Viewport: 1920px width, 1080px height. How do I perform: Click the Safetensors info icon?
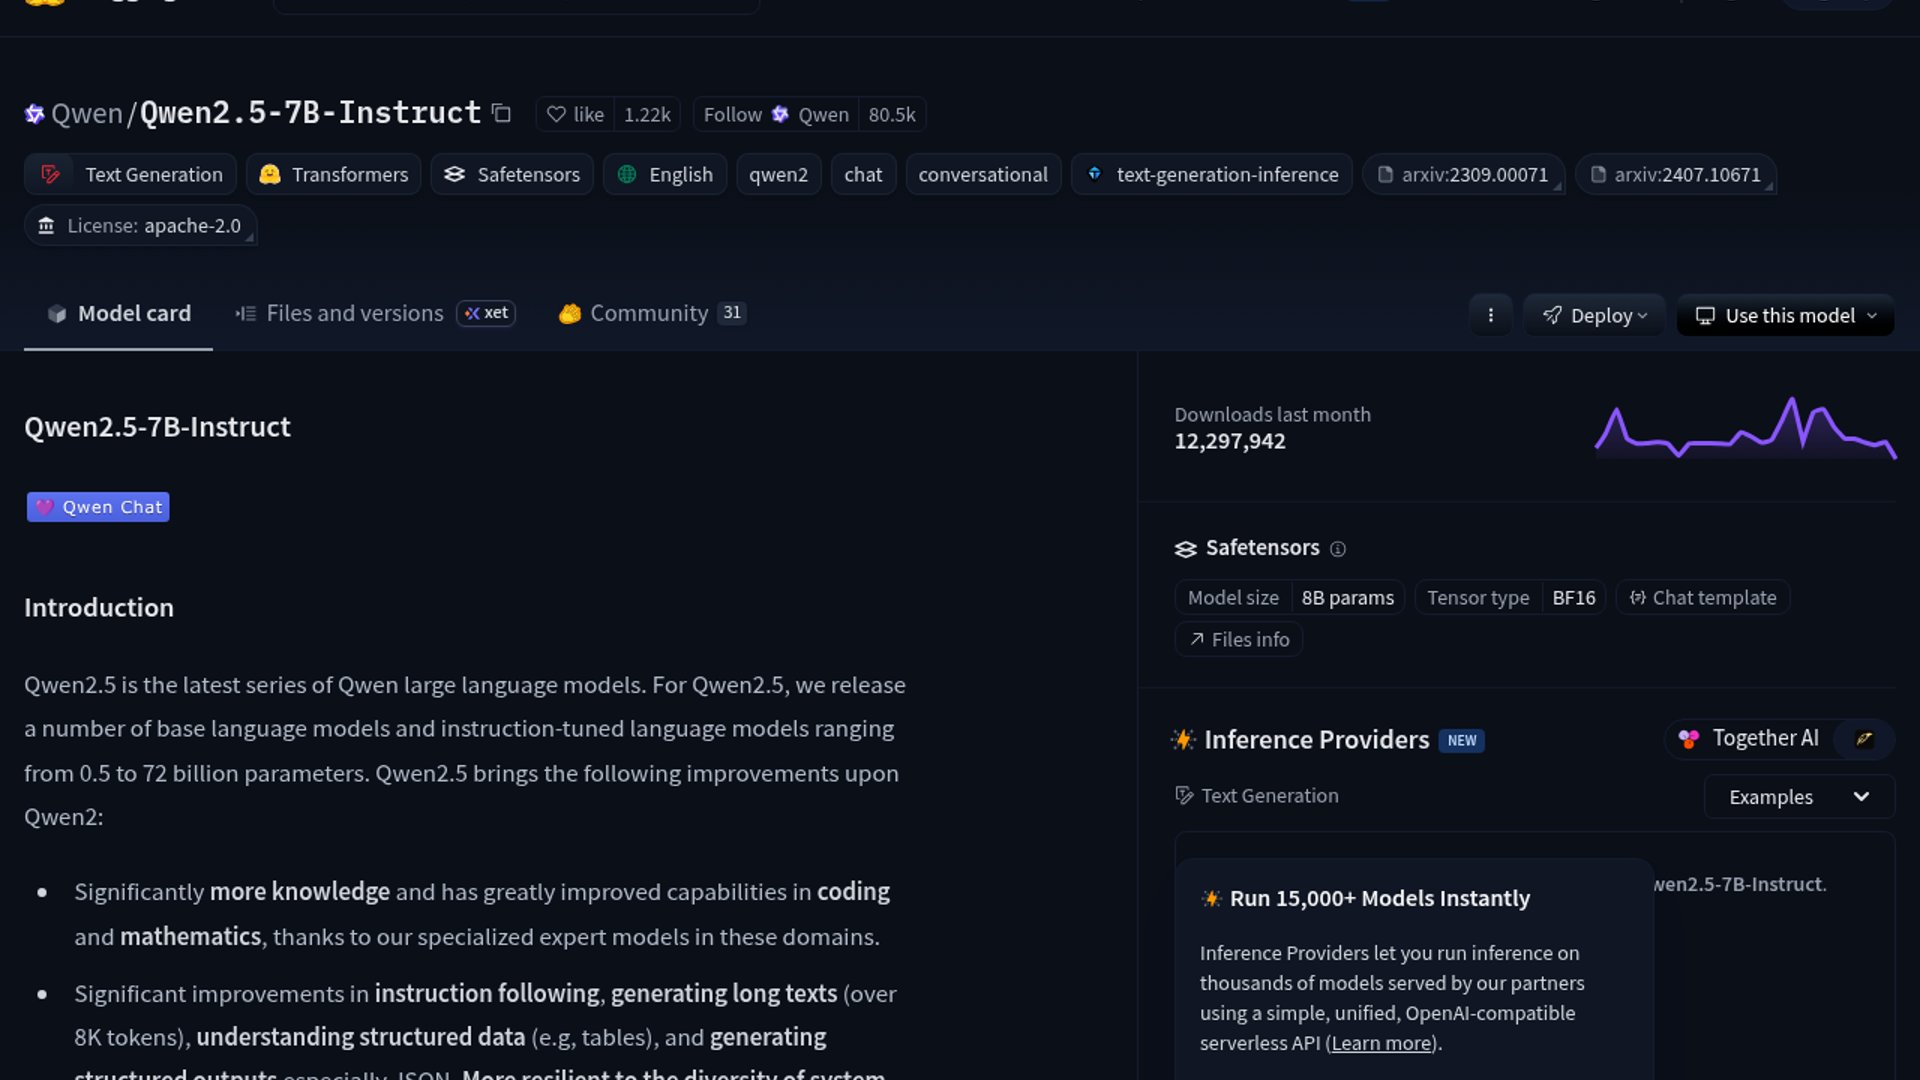(1339, 549)
